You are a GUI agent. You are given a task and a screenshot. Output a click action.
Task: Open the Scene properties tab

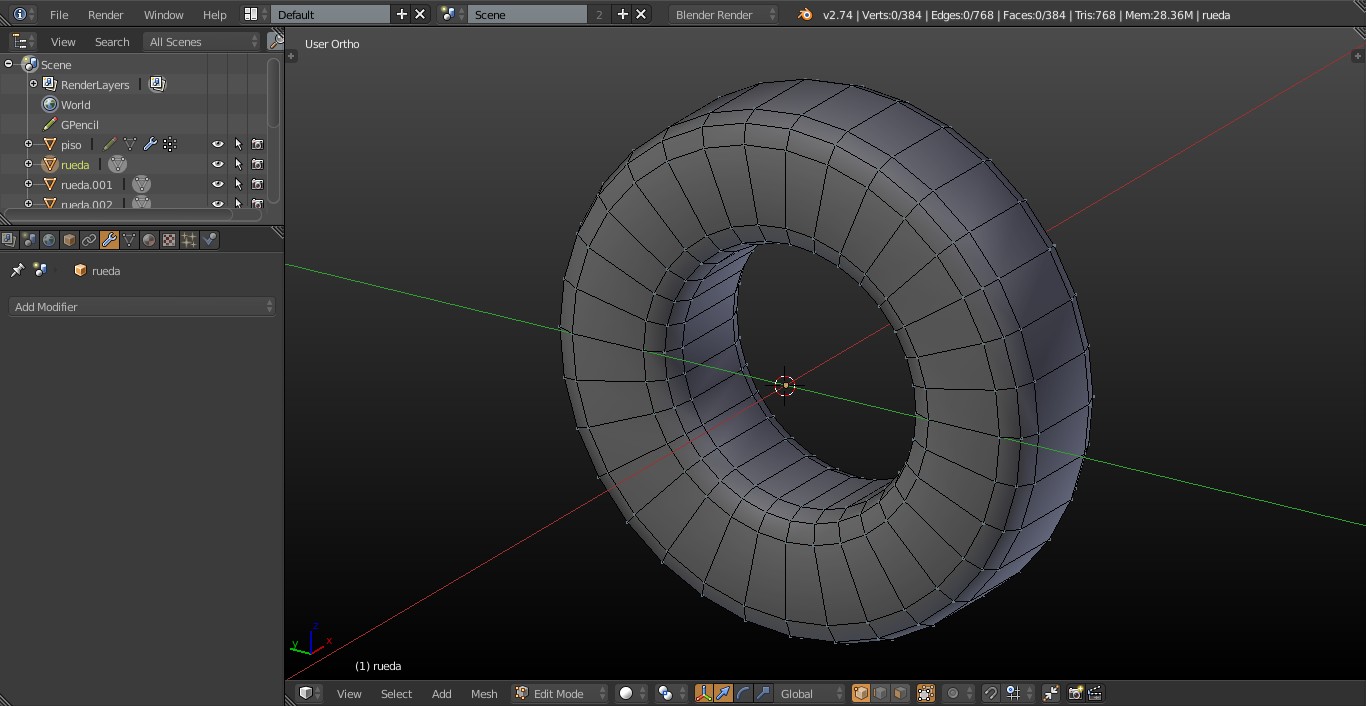click(29, 240)
